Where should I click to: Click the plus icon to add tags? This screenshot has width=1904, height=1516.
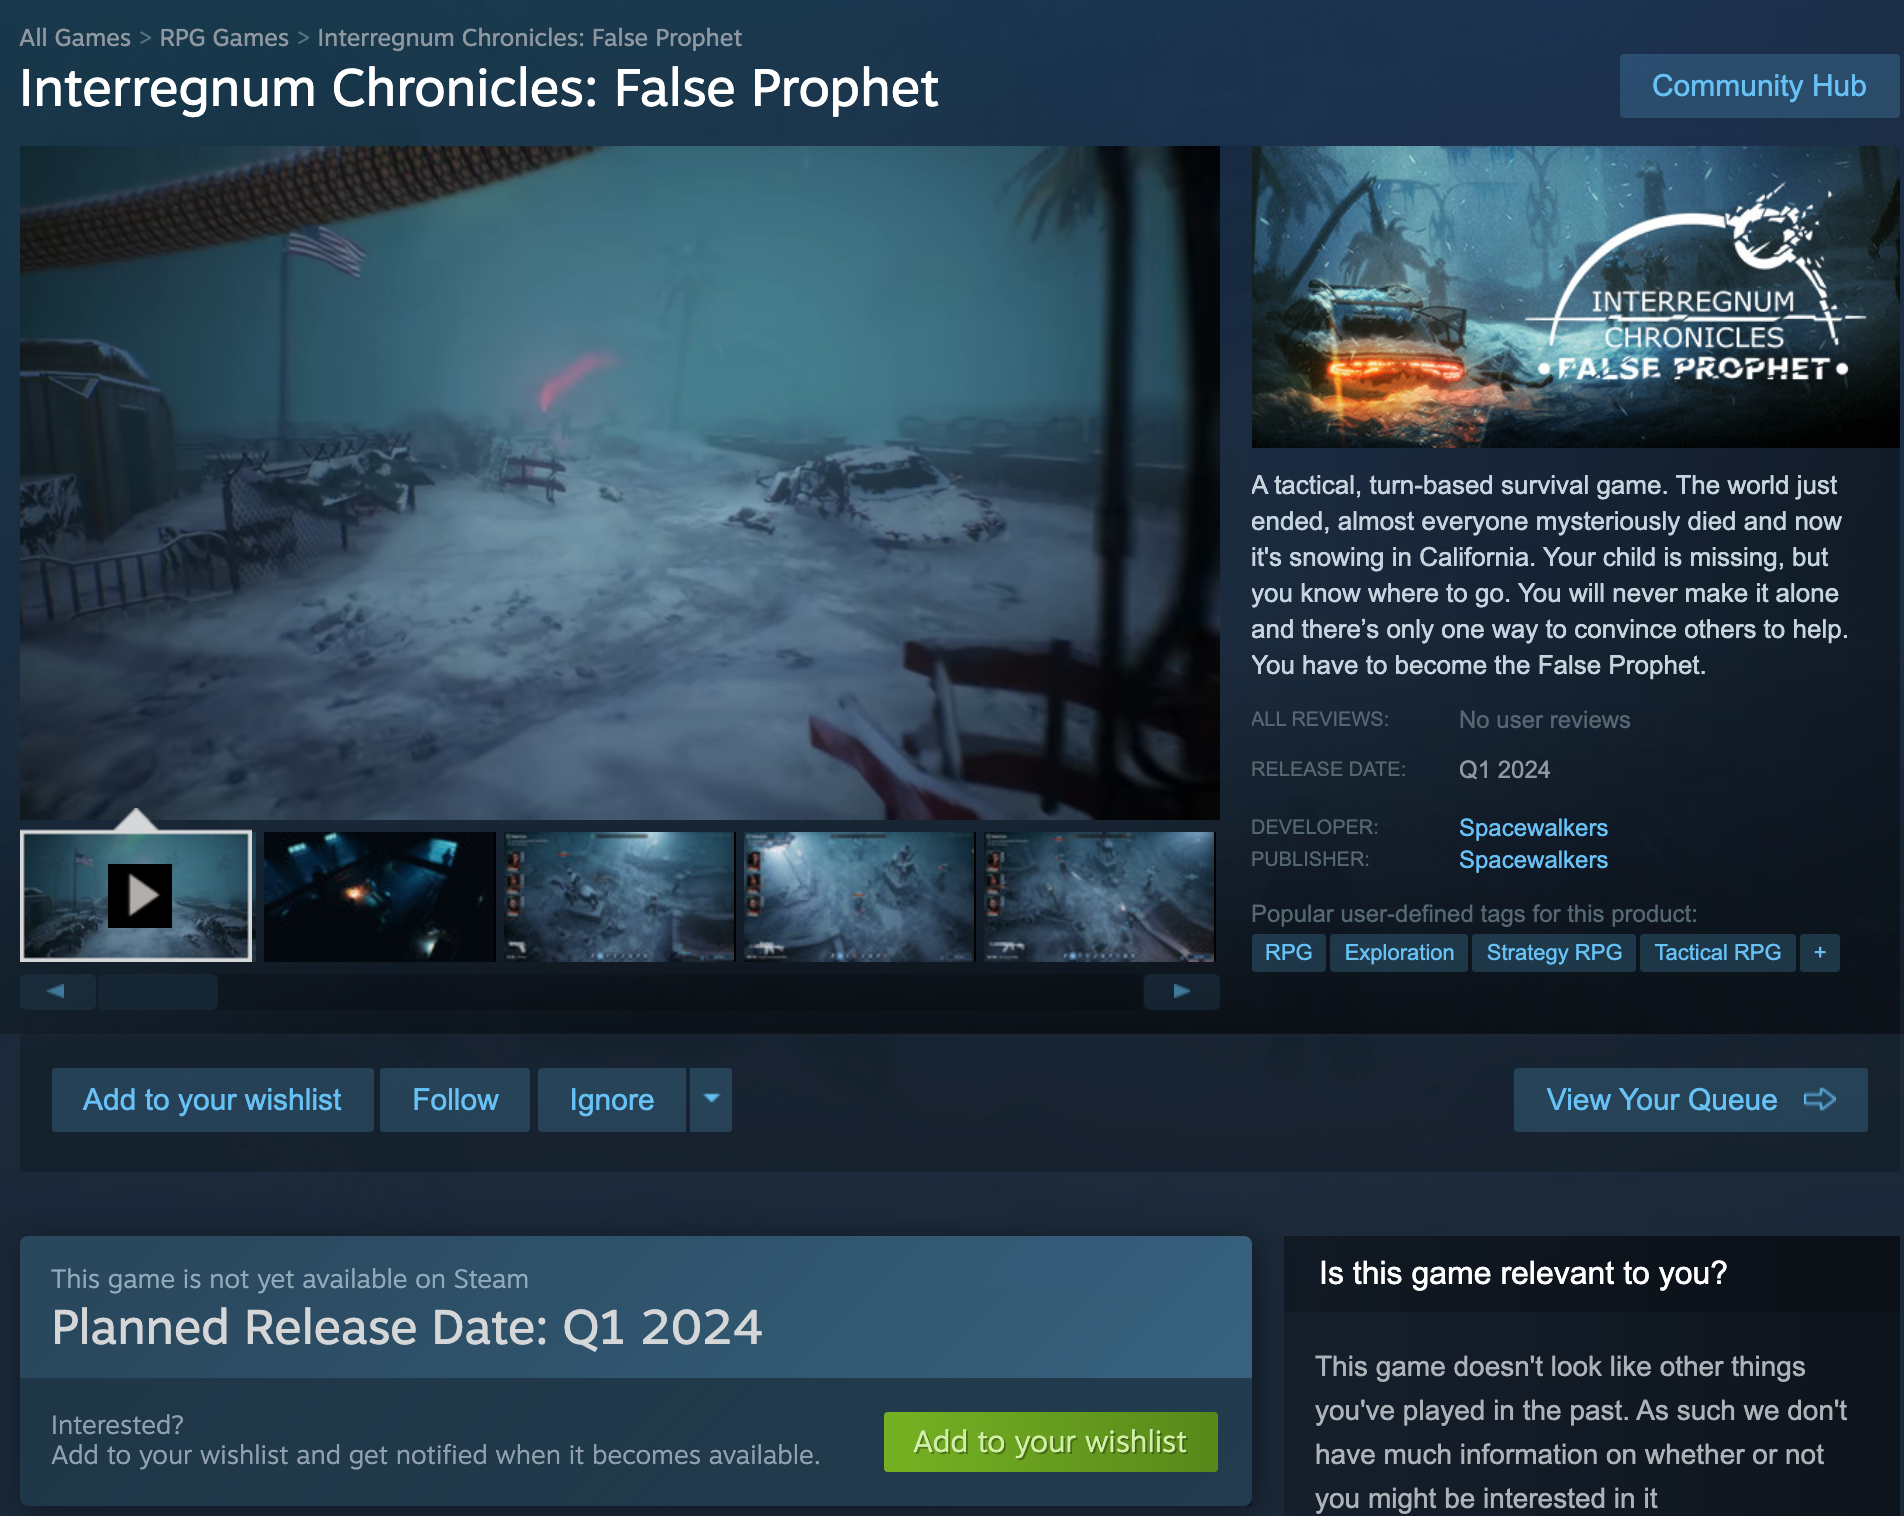pyautogui.click(x=1820, y=953)
